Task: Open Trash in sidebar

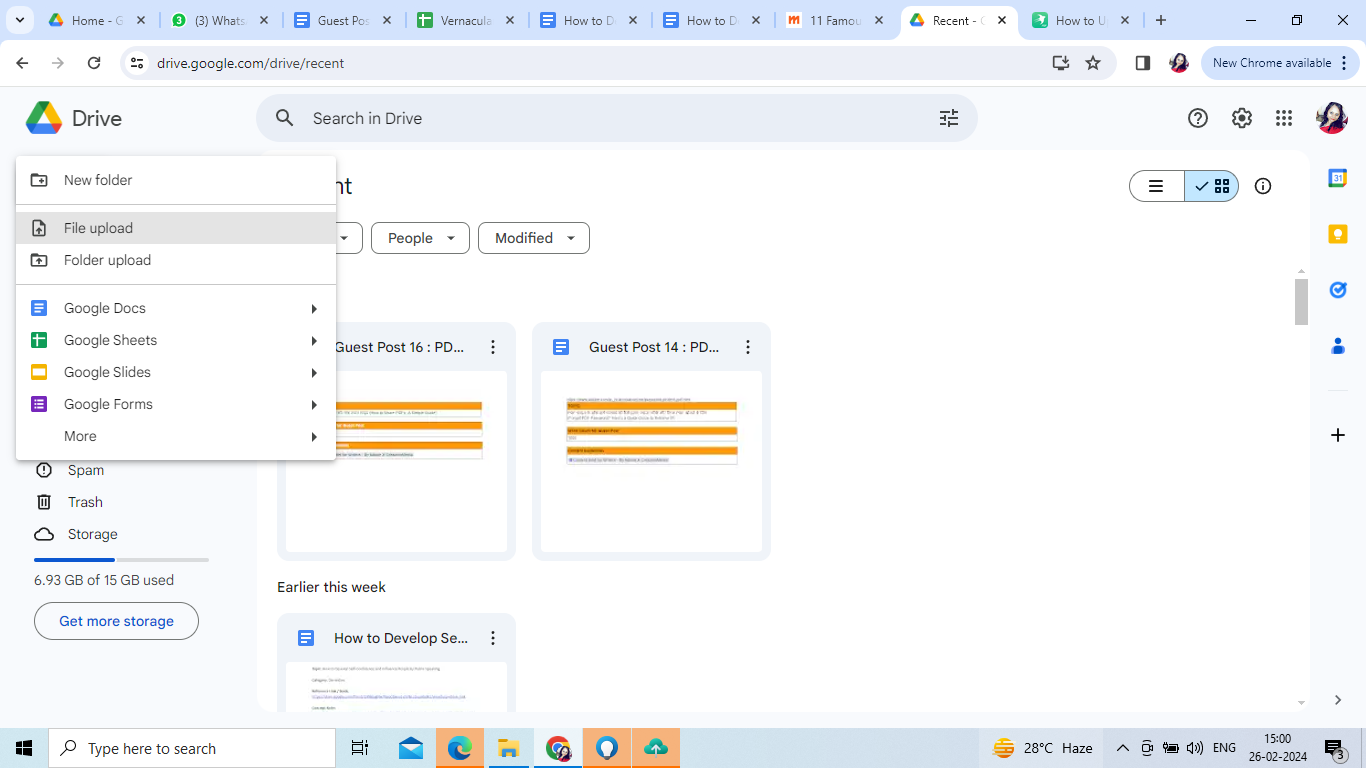Action: pos(85,502)
